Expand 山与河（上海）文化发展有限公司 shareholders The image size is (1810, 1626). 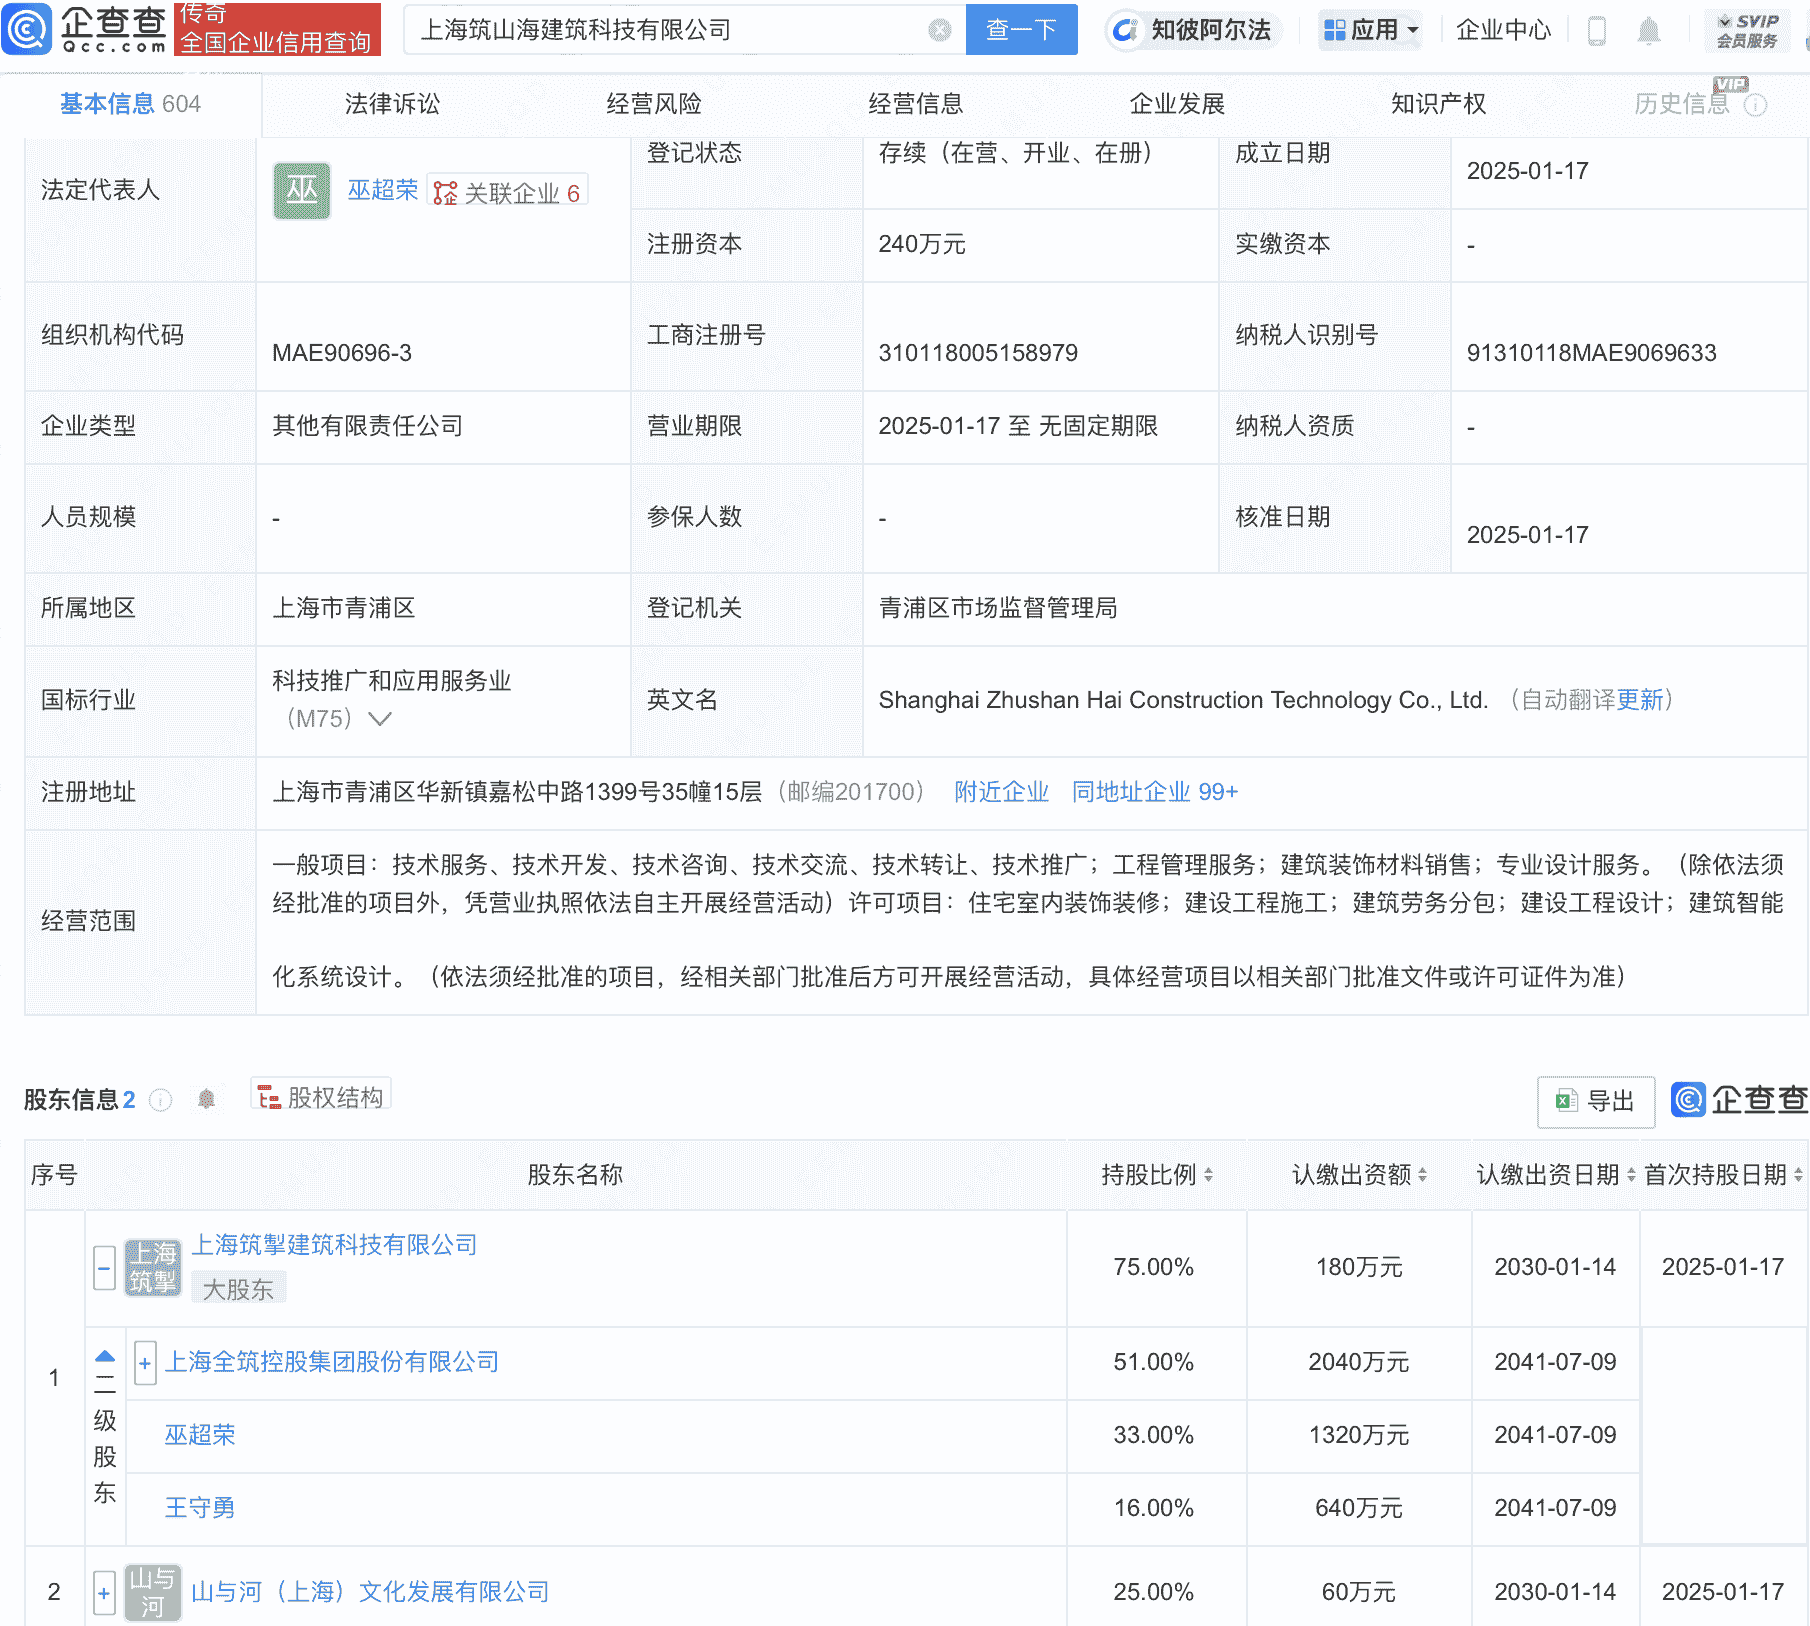104,1593
